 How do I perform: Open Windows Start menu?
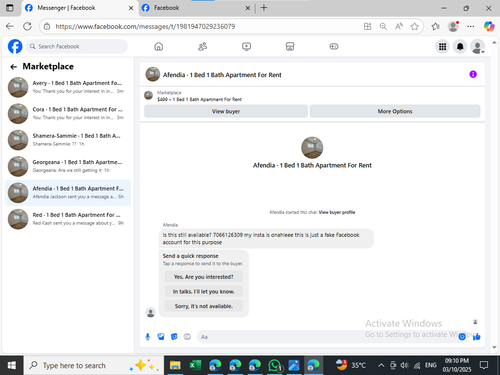pyautogui.click(x=11, y=365)
